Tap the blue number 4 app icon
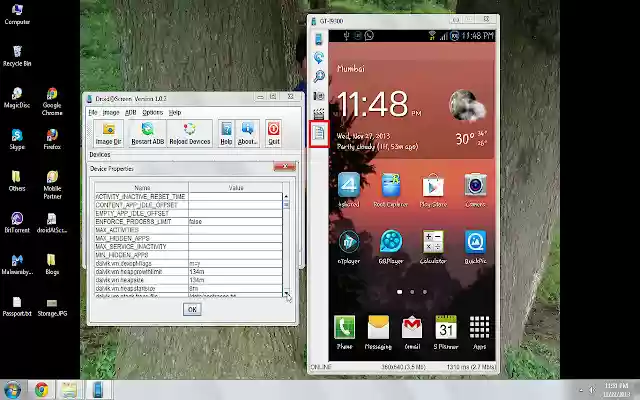Screen dimensions: 640x400 coord(349,189)
